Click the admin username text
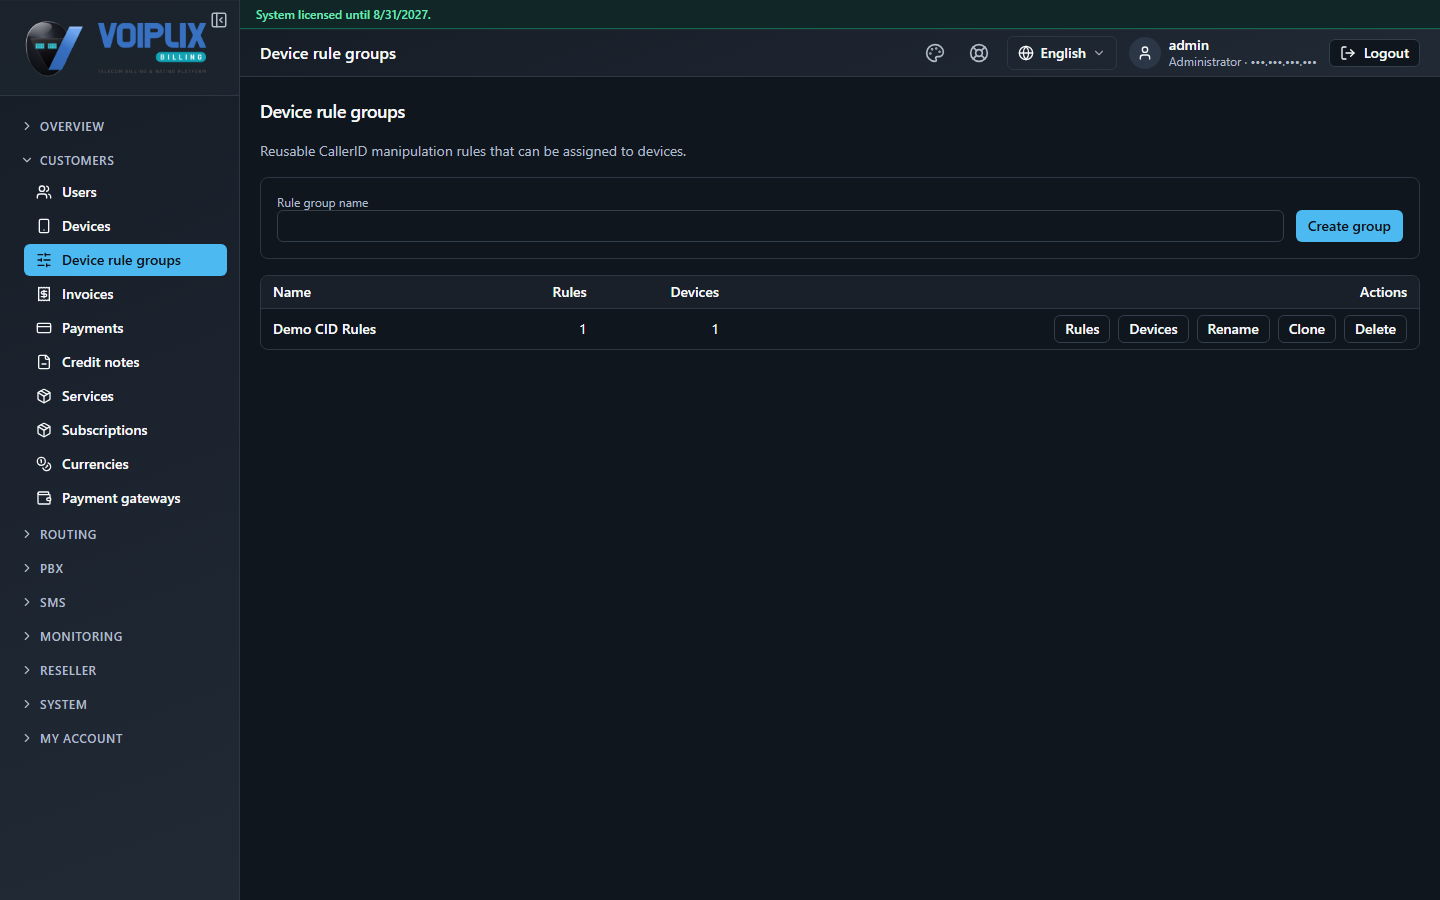 pyautogui.click(x=1188, y=45)
